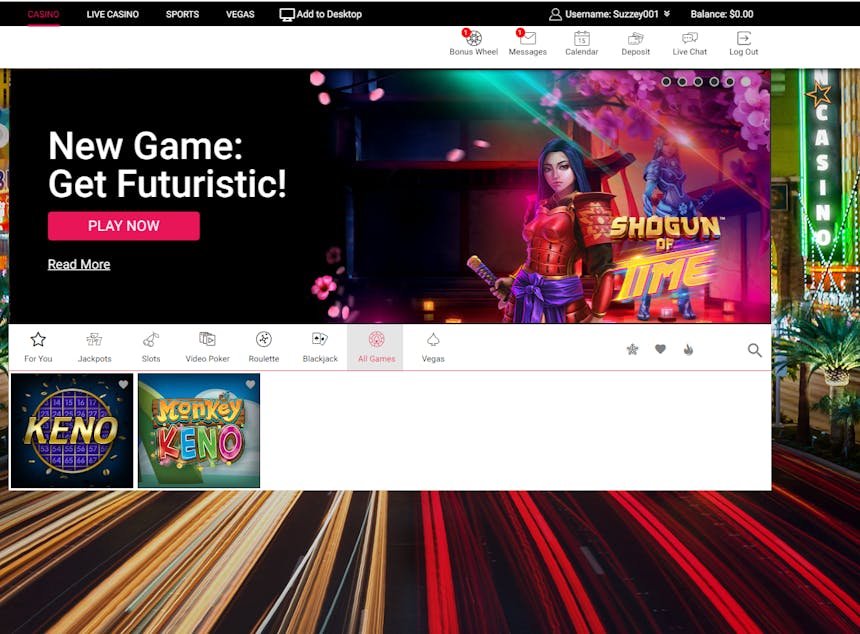Select the first banner carousel dot
This screenshot has height=634, width=860.
(x=666, y=82)
